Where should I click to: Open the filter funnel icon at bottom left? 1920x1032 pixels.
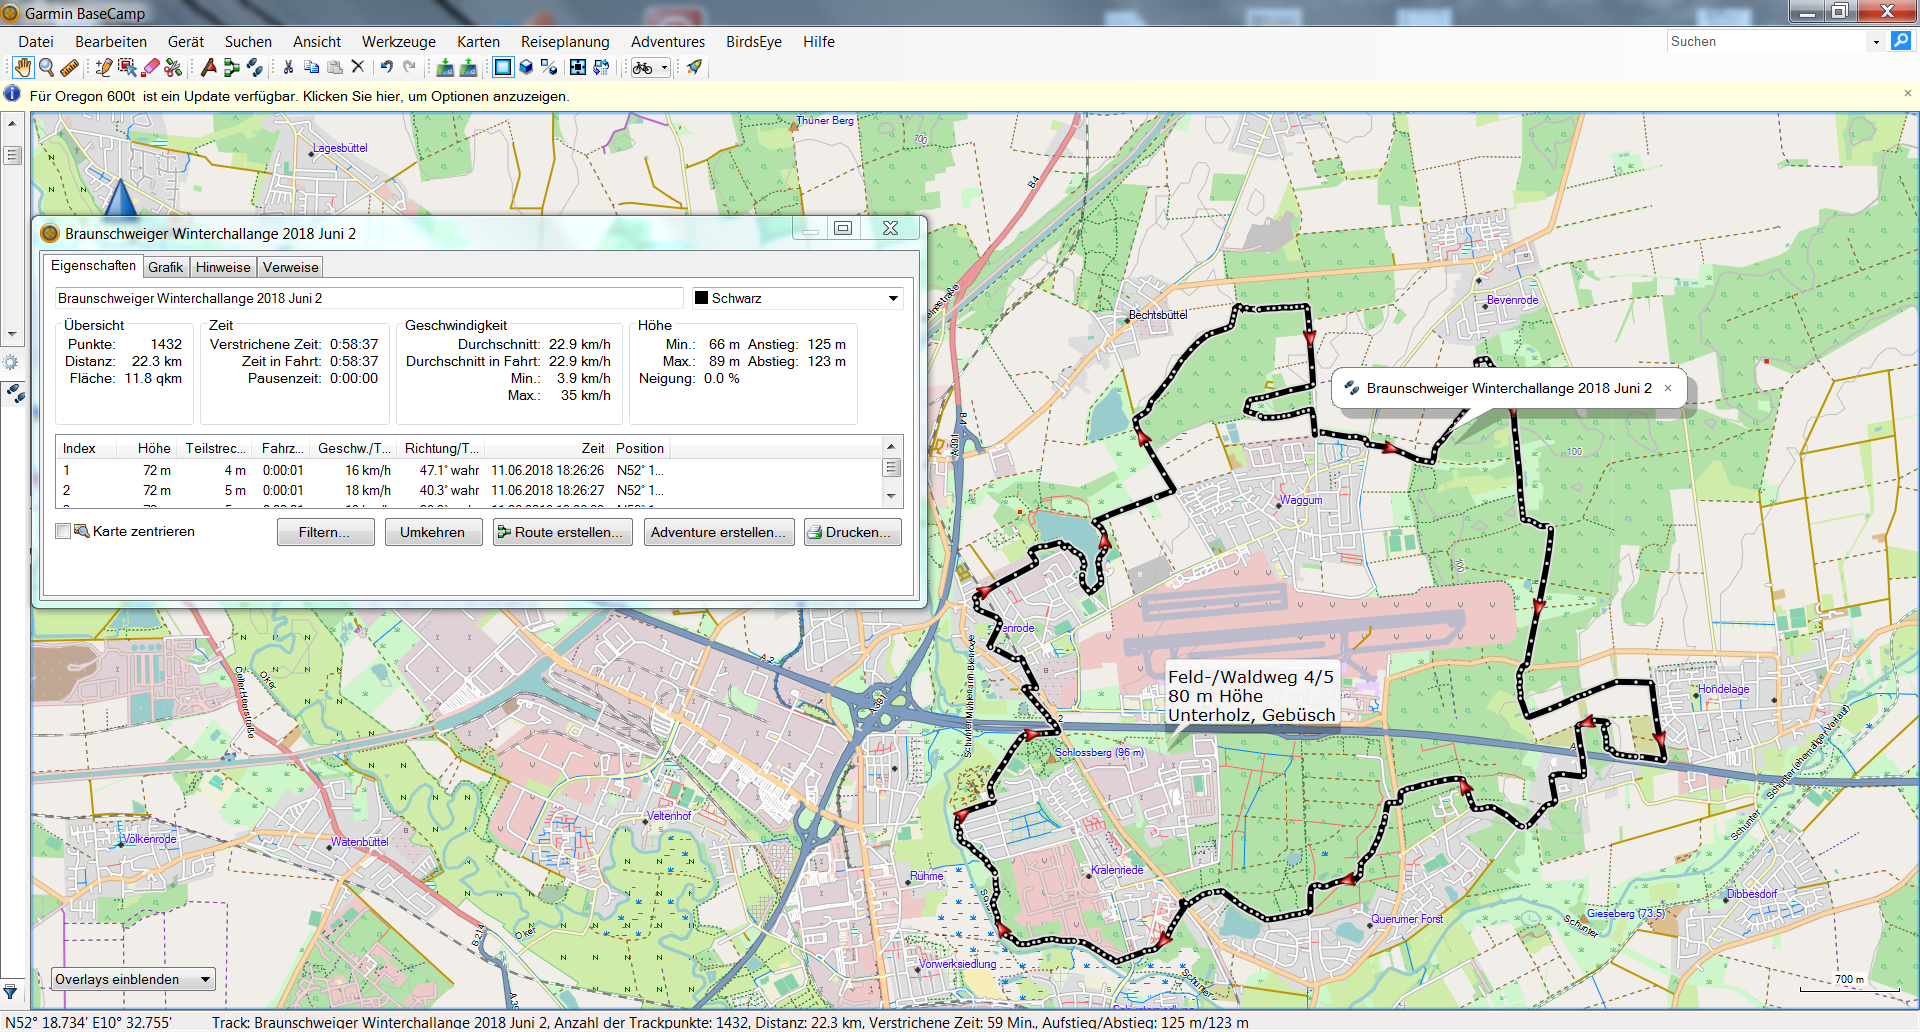click(x=10, y=992)
